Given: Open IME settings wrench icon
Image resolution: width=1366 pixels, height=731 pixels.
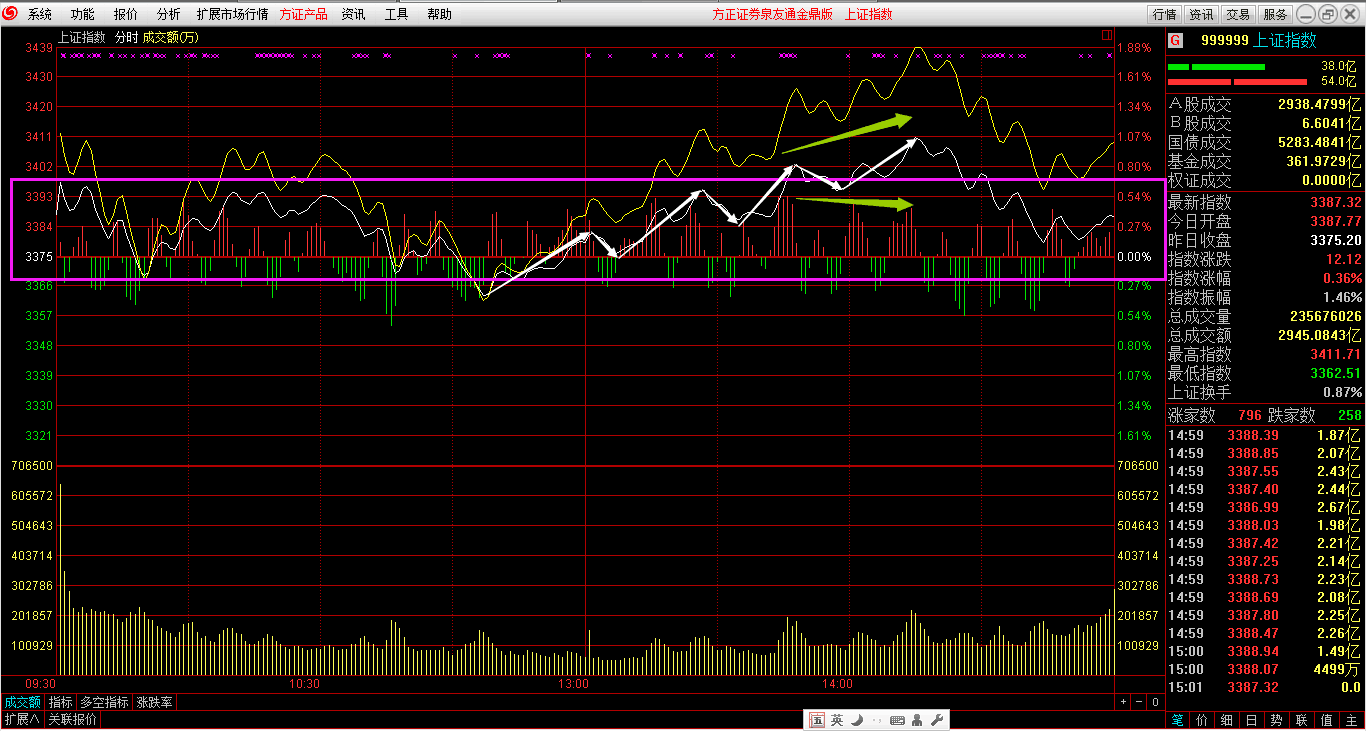Looking at the screenshot, I should (x=937, y=720).
